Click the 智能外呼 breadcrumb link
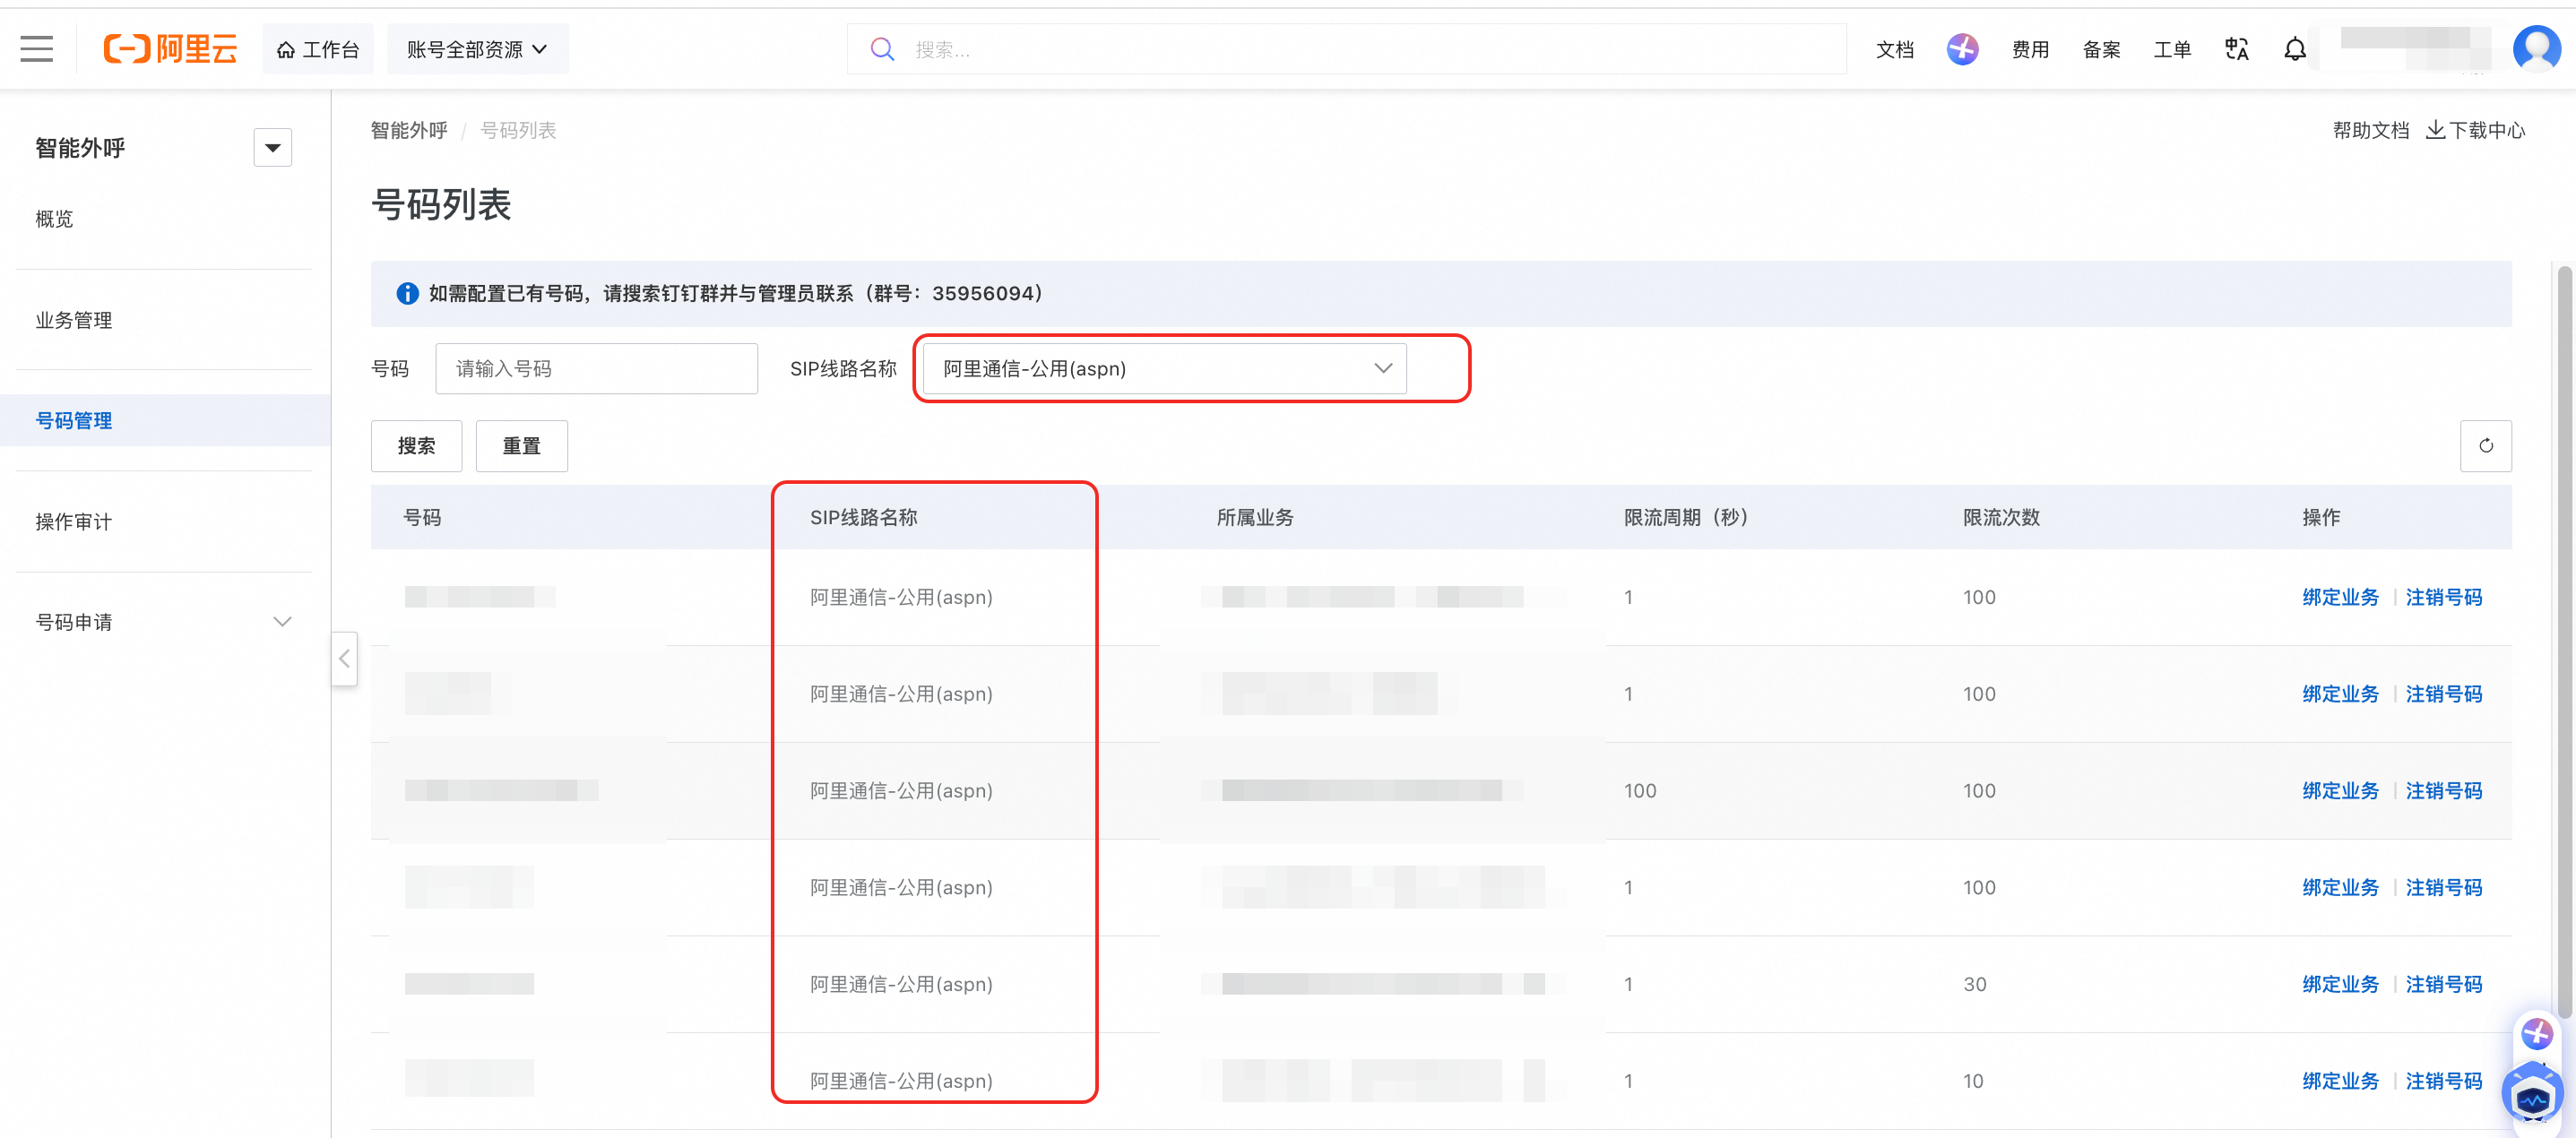Screen dimensions: 2576x1138 click(409, 130)
